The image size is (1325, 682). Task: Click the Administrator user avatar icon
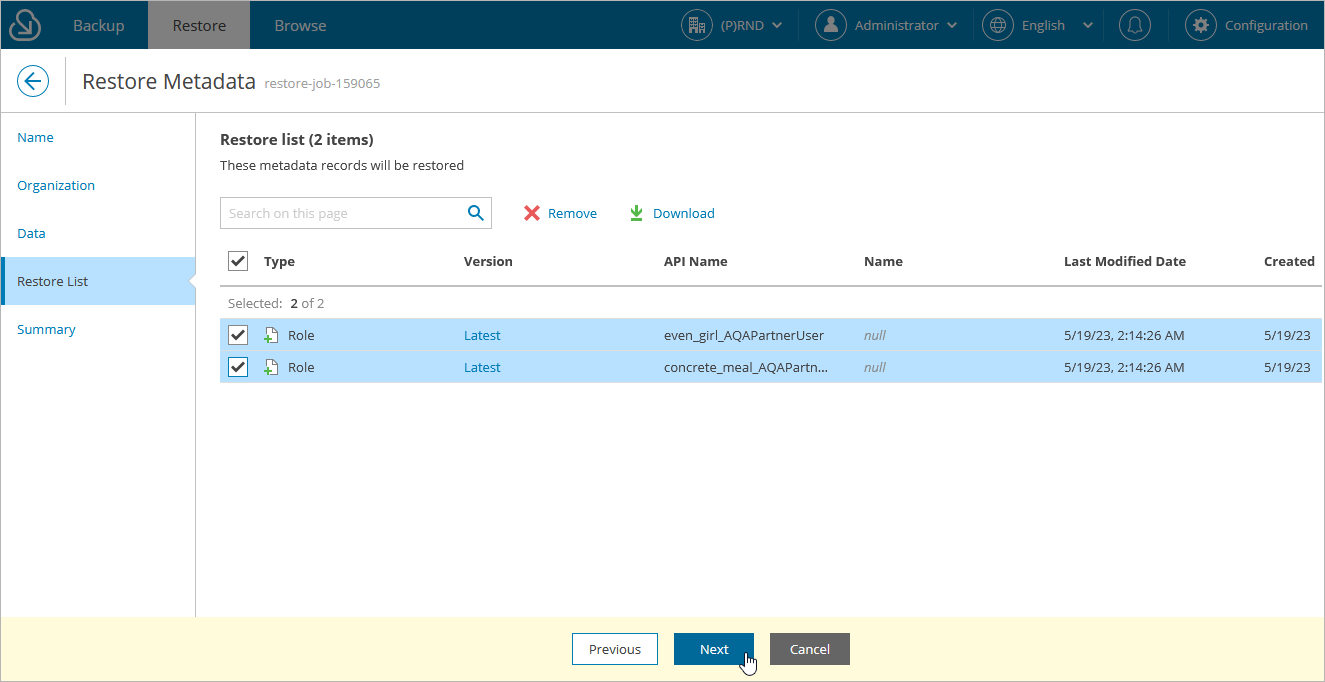(831, 25)
